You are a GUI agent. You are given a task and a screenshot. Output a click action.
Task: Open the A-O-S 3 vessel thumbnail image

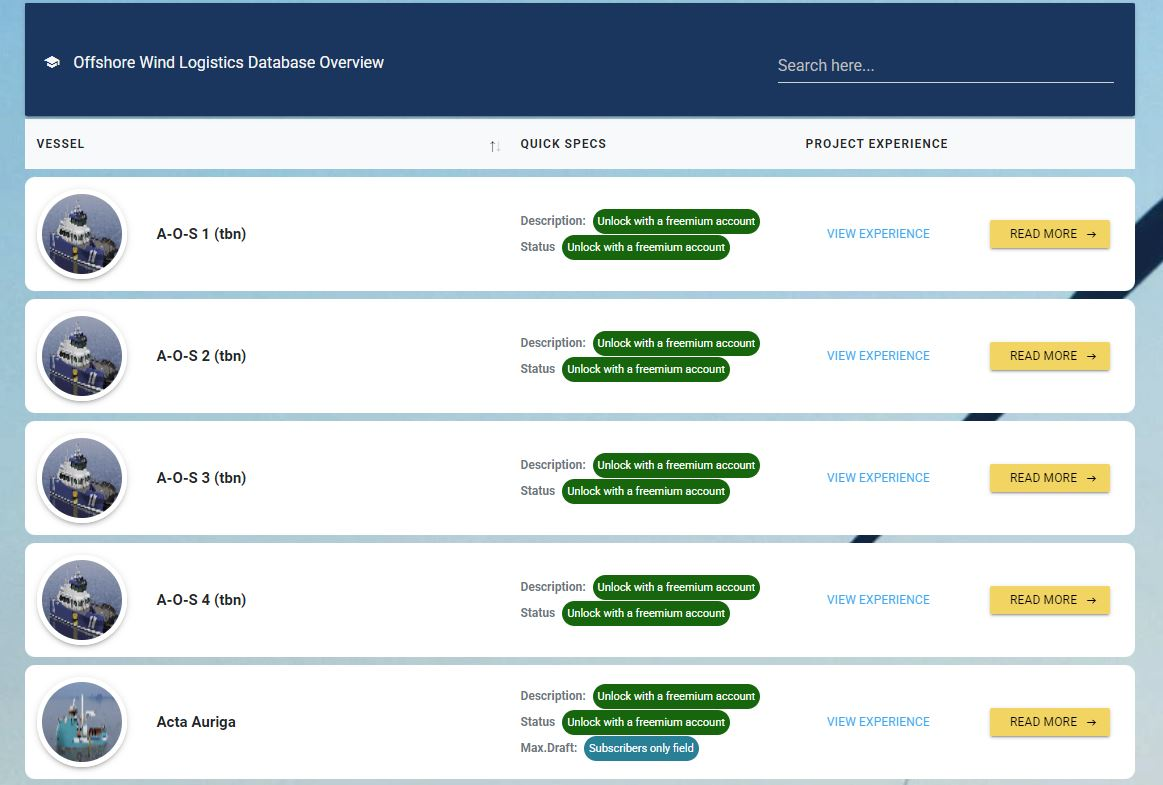82,477
